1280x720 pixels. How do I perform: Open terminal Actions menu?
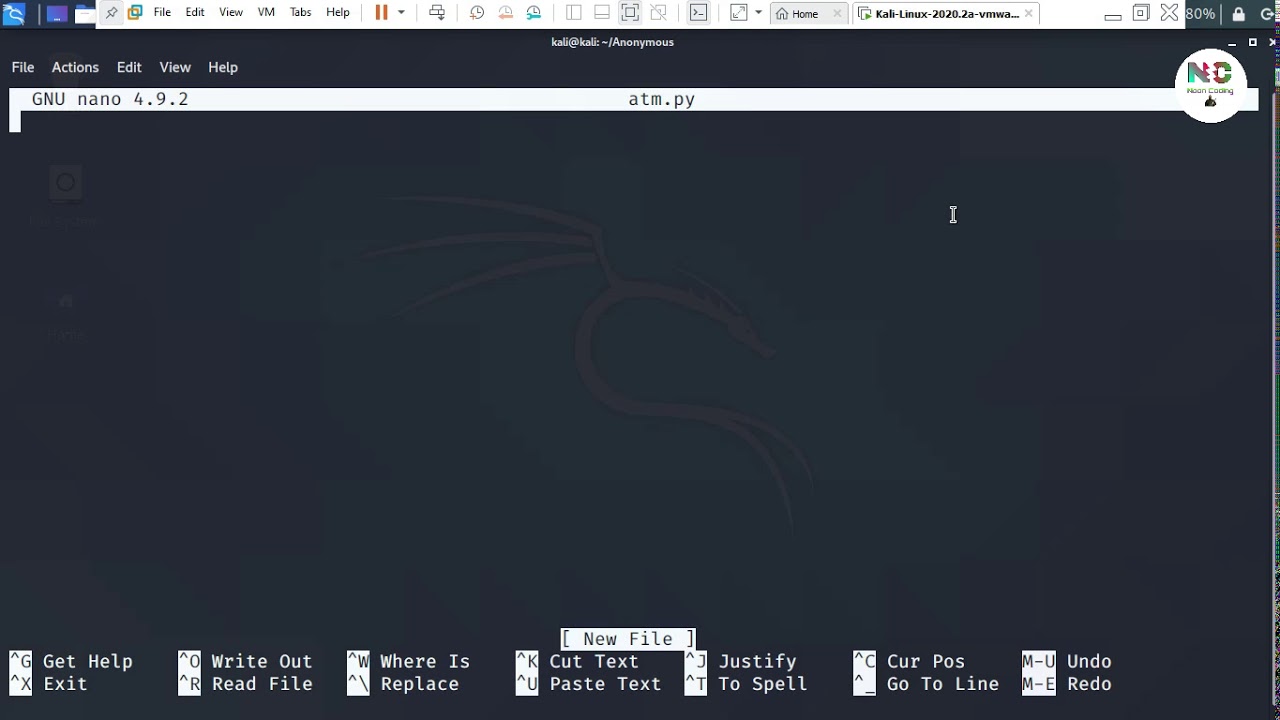point(75,67)
